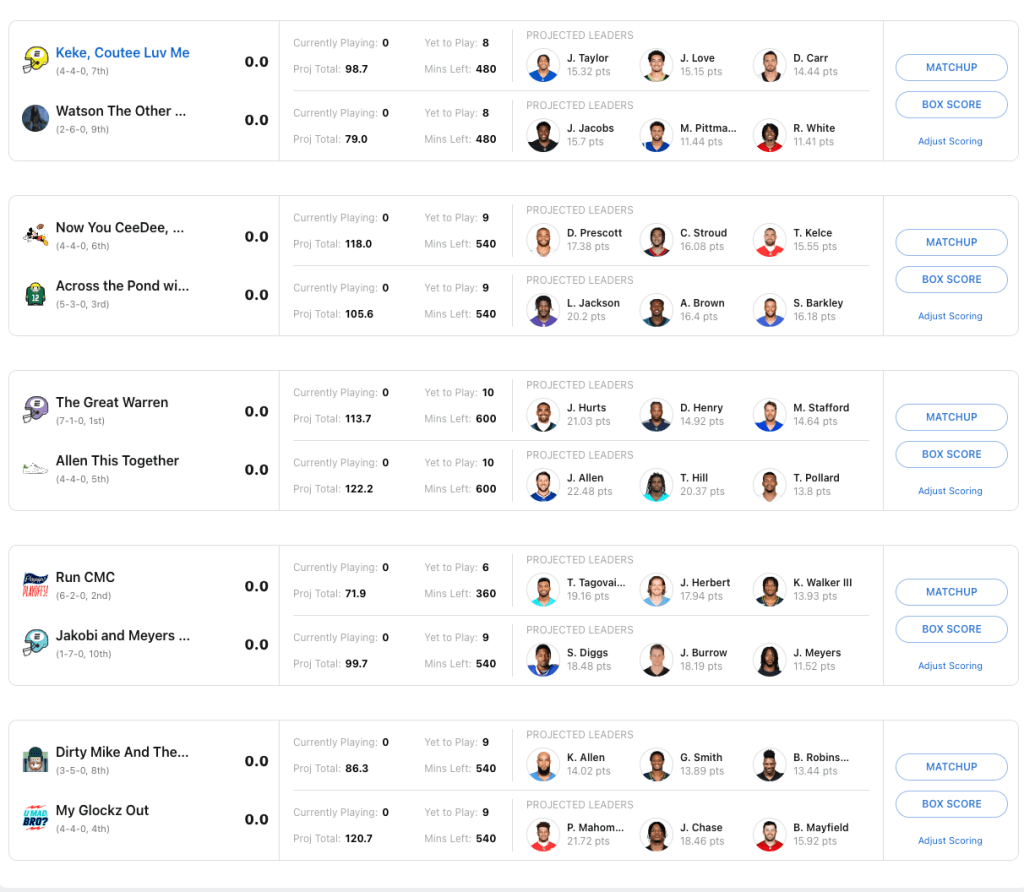Open the Jakobi and Meyers team name
Image resolution: width=1024 pixels, height=892 pixels.
(x=122, y=636)
